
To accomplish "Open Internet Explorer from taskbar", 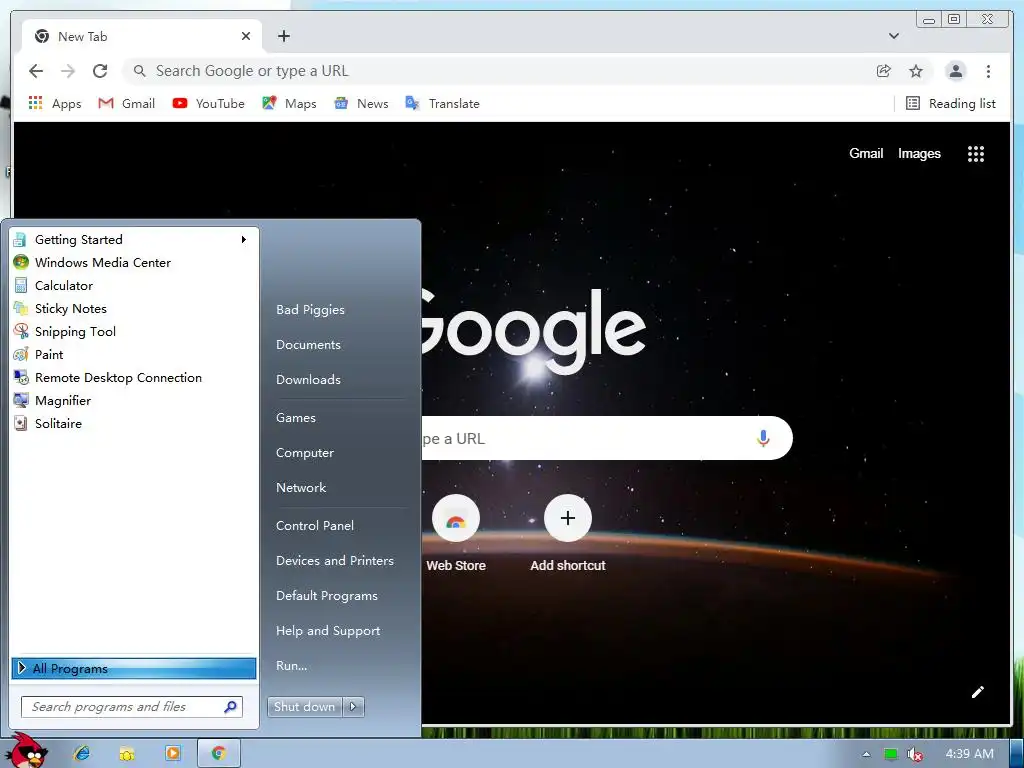I will coord(82,753).
